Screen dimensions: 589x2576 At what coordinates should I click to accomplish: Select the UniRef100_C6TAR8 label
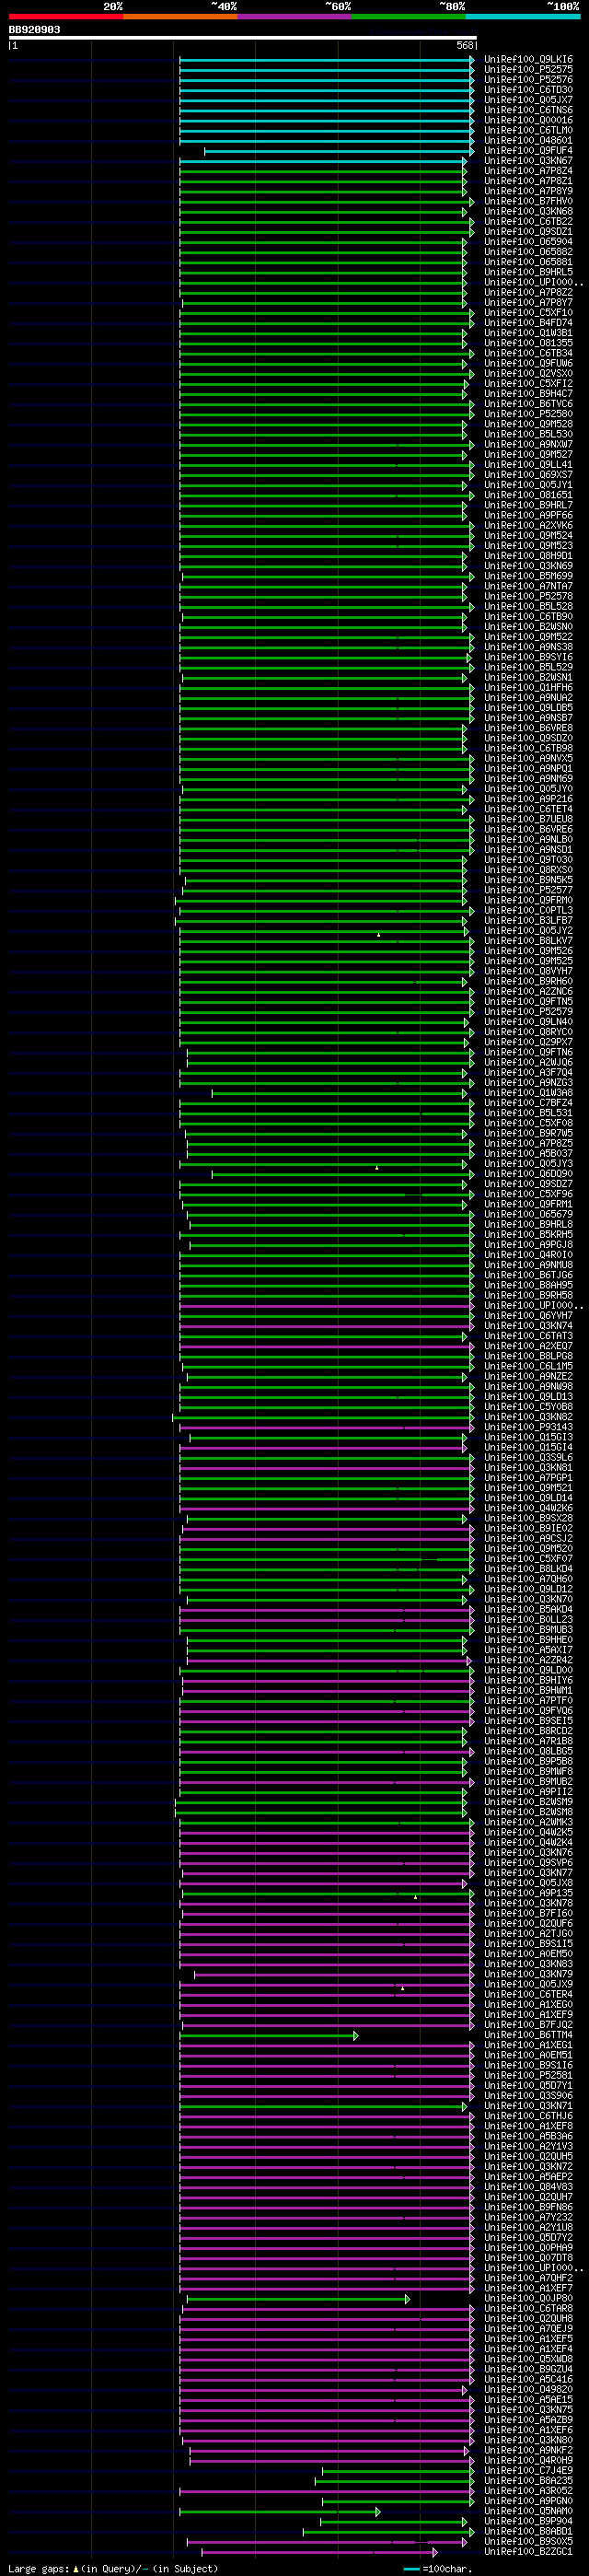point(529,2308)
